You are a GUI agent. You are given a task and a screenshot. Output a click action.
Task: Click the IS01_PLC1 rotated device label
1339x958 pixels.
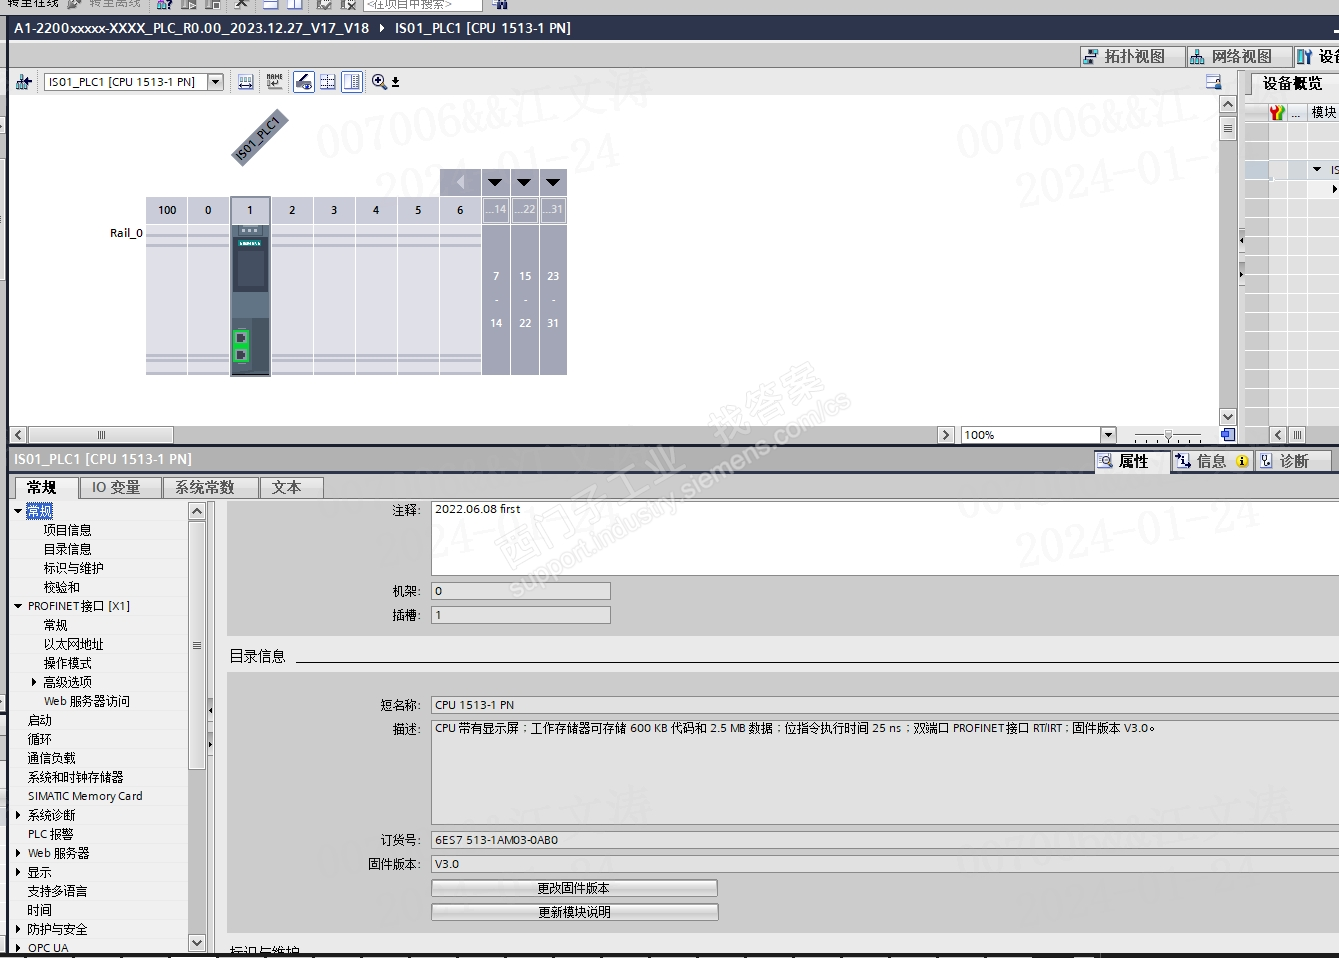259,137
